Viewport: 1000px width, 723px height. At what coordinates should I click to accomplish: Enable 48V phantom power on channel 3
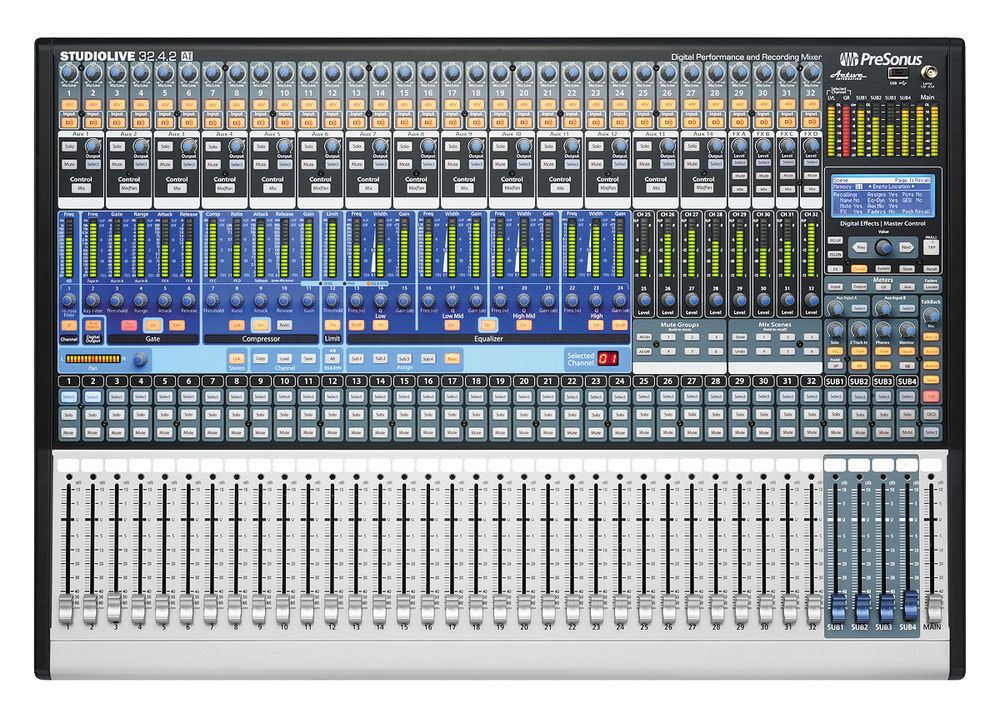click(116, 104)
